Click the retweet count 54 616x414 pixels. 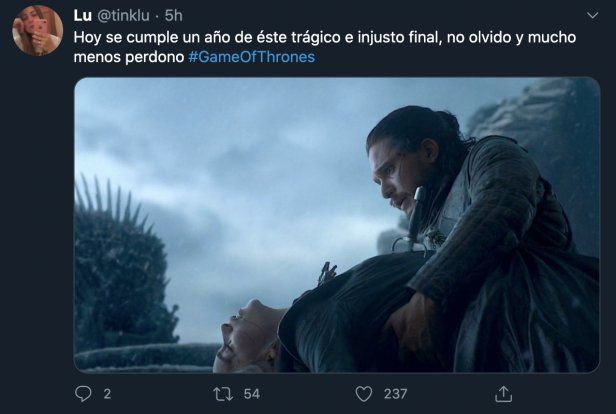[251, 394]
